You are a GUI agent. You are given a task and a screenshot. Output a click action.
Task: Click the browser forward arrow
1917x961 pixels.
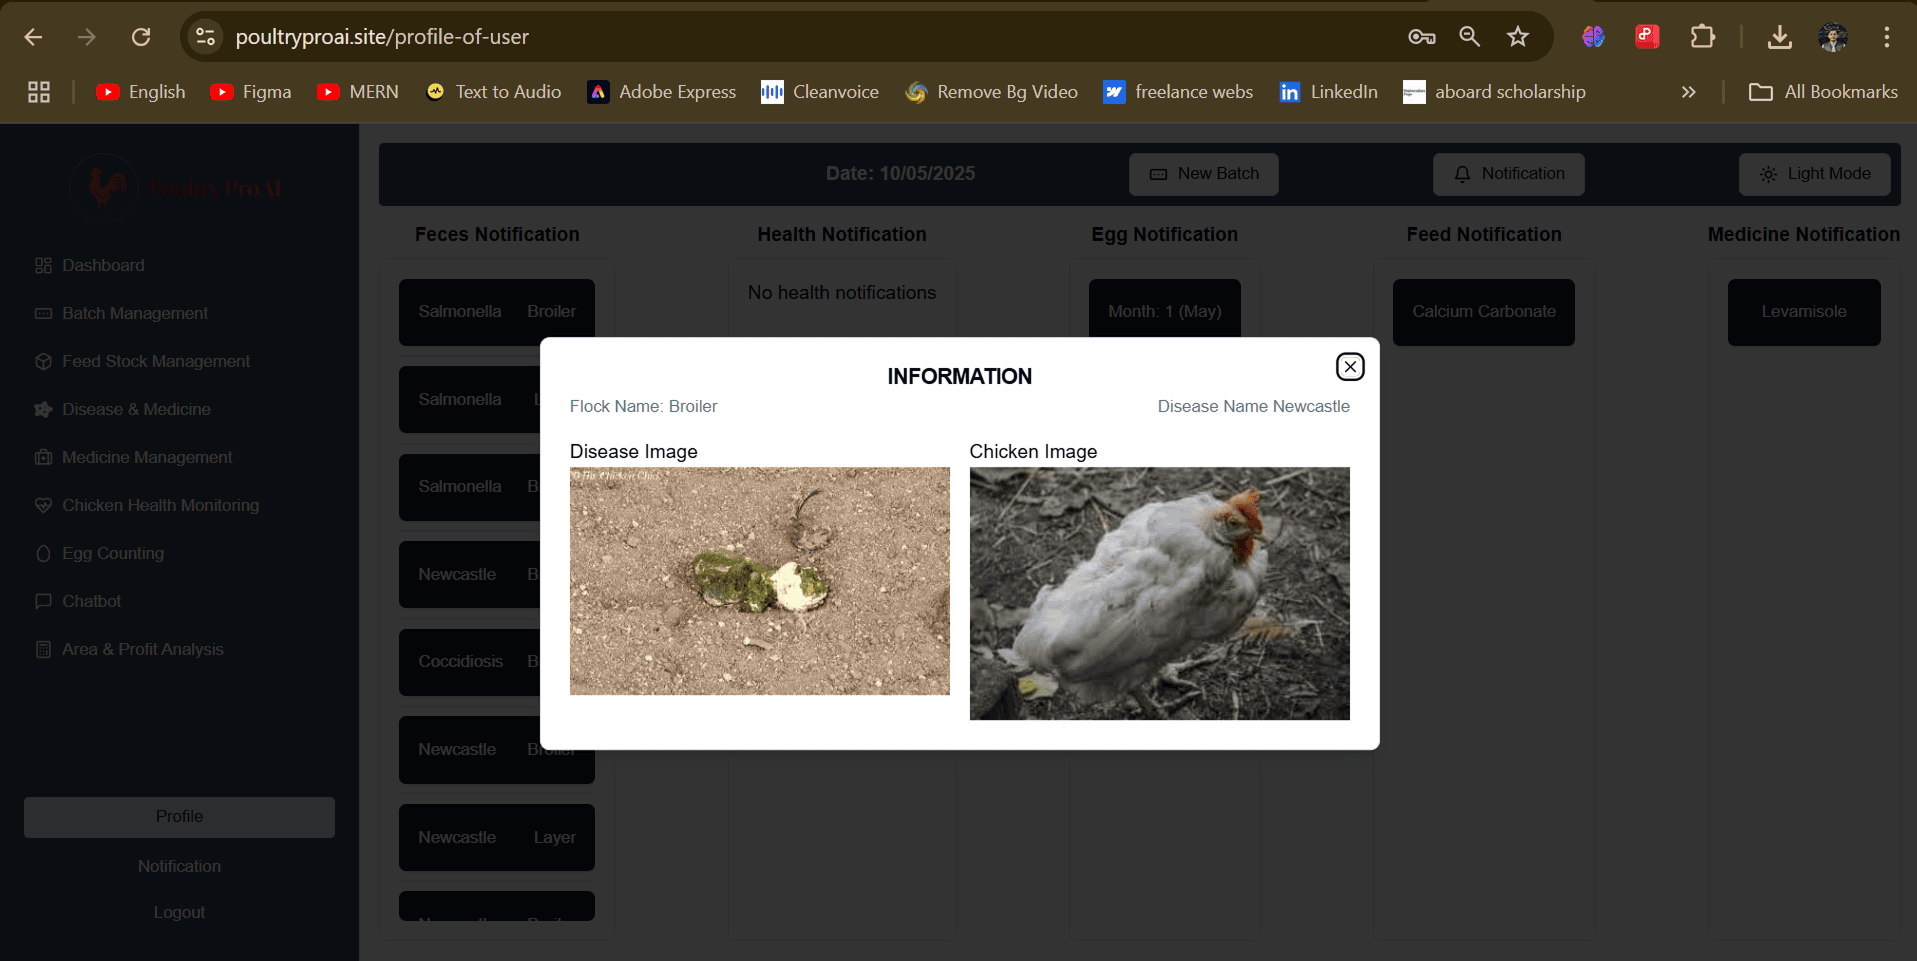[87, 37]
